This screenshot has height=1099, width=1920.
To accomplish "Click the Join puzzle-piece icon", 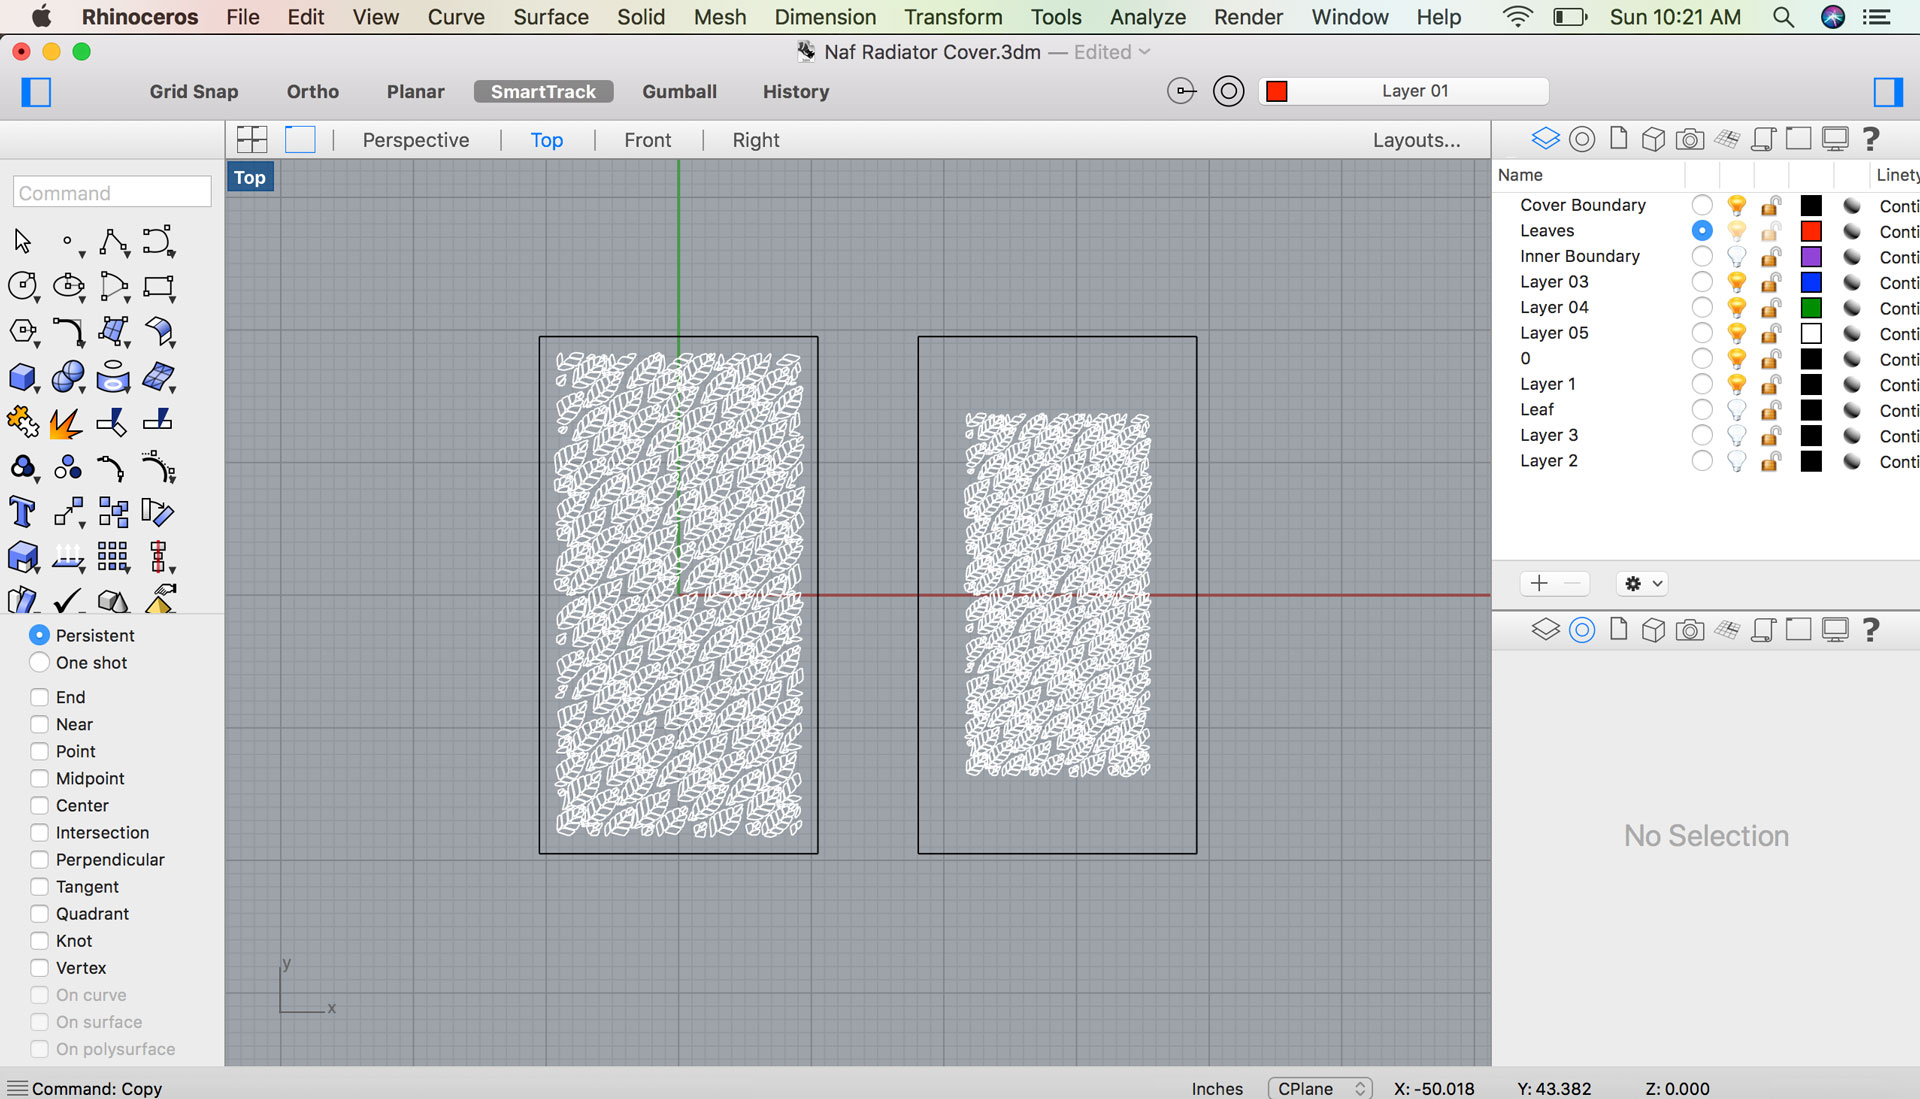I will point(22,422).
